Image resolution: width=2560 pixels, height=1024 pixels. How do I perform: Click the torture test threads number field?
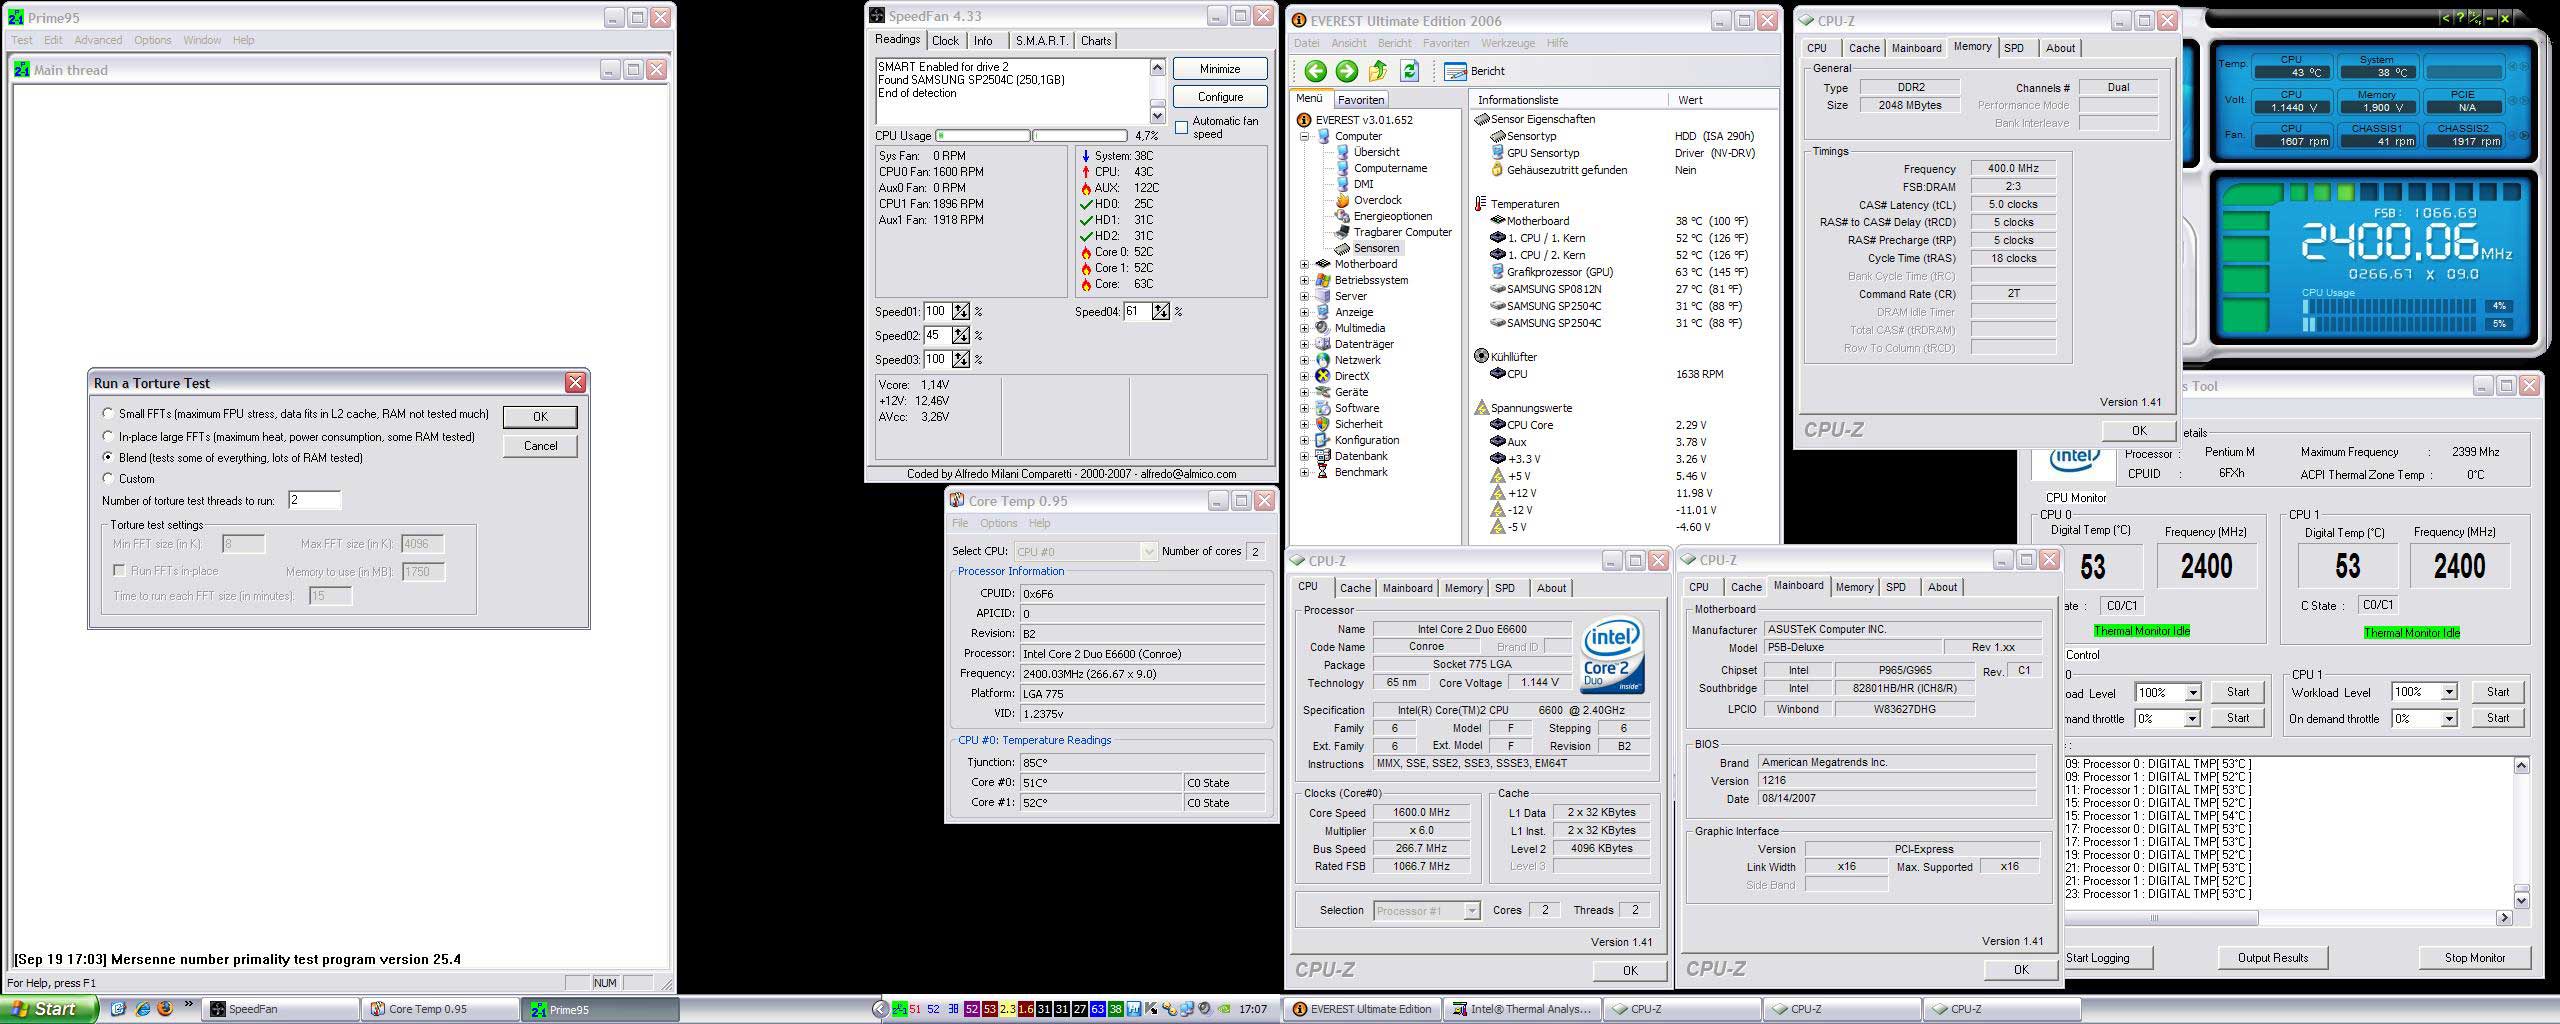tap(314, 500)
